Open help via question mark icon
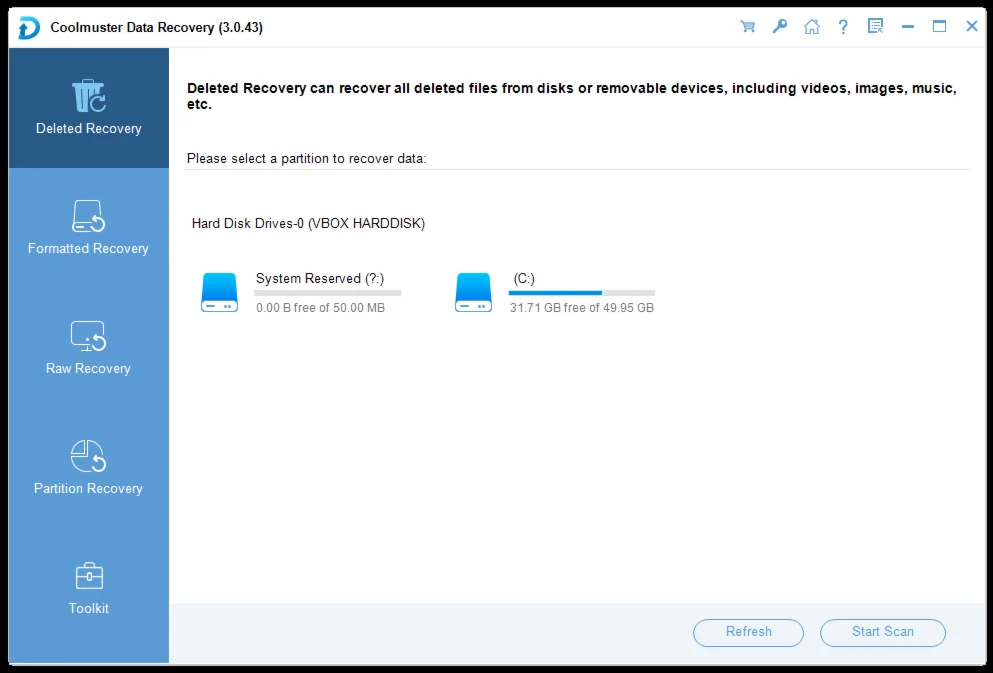Viewport: 993px width, 673px height. pos(843,27)
